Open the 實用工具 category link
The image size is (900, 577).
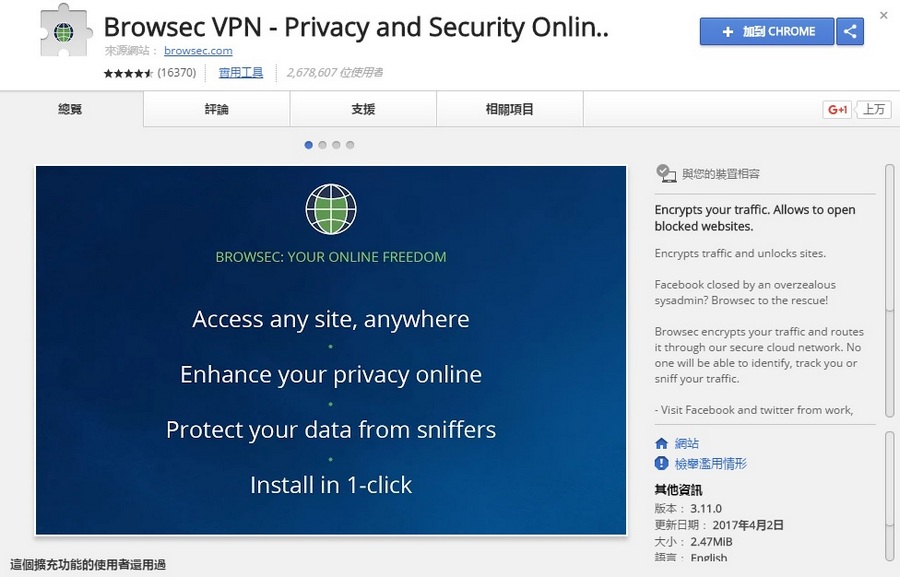pyautogui.click(x=240, y=73)
